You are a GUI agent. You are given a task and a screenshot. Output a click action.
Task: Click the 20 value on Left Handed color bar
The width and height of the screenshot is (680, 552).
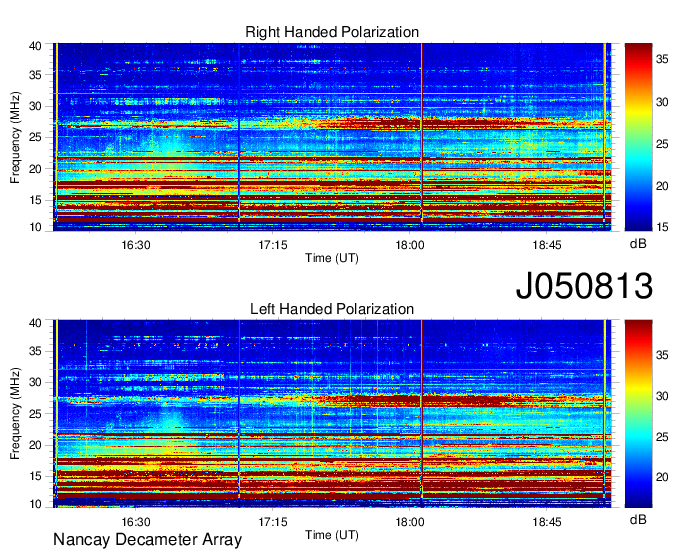click(662, 477)
